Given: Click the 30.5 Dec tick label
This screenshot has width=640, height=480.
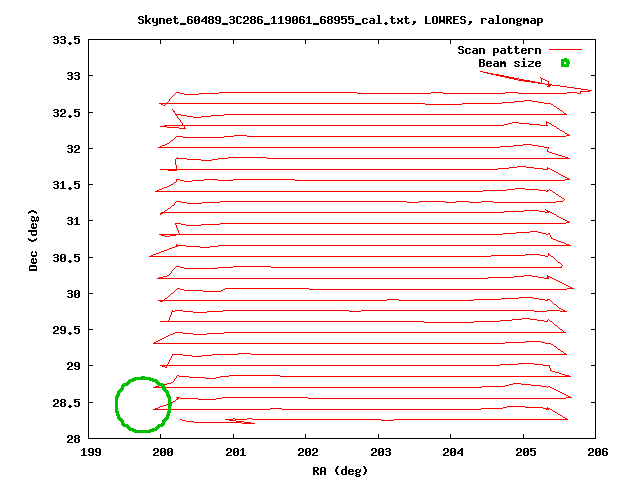Looking at the screenshot, I should [66, 258].
